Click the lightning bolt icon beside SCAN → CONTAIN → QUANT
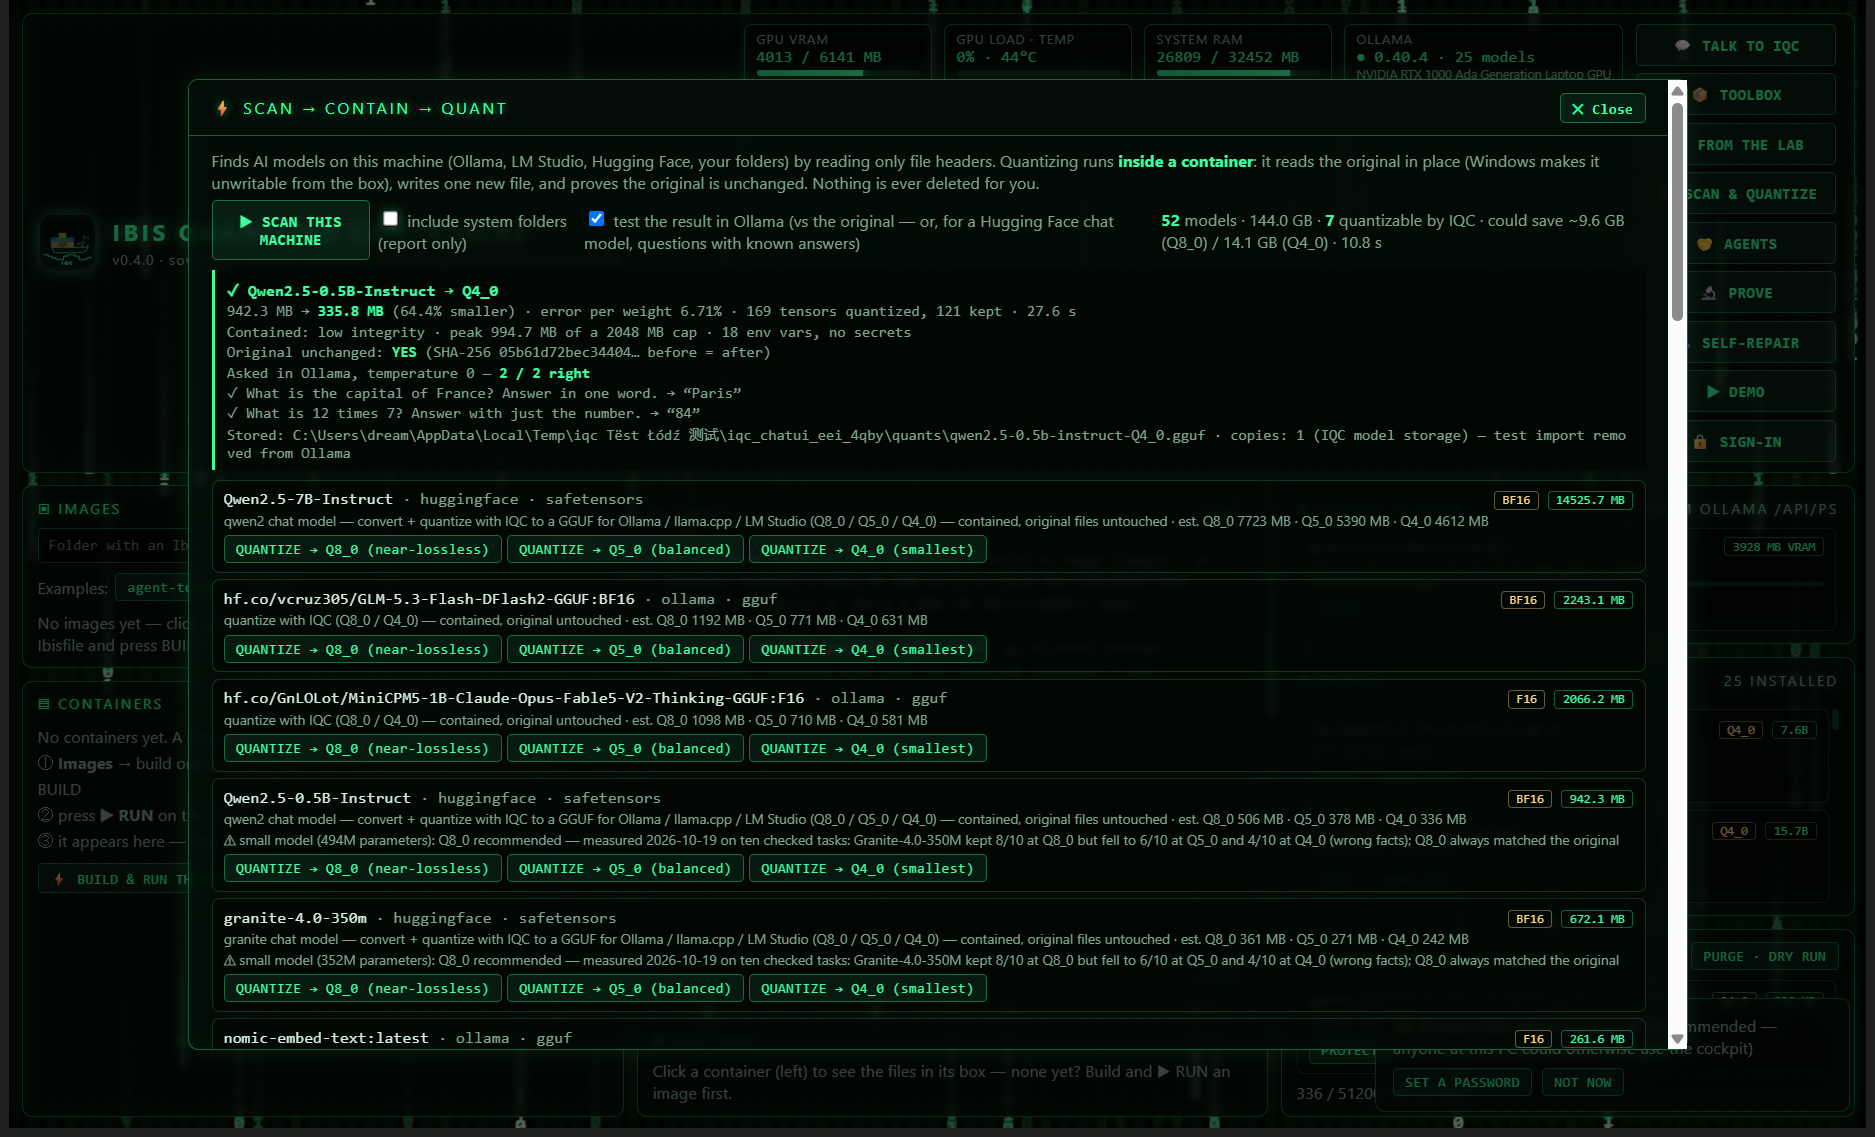This screenshot has width=1875, height=1137. coord(223,108)
